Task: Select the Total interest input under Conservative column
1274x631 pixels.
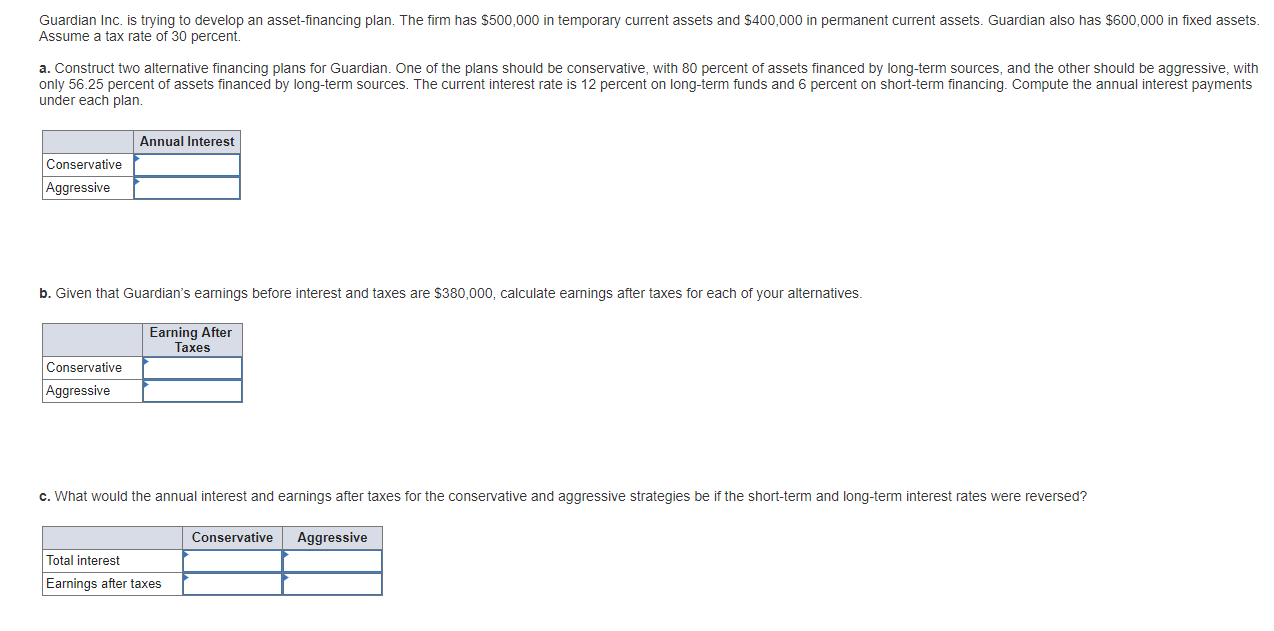Action: click(233, 560)
